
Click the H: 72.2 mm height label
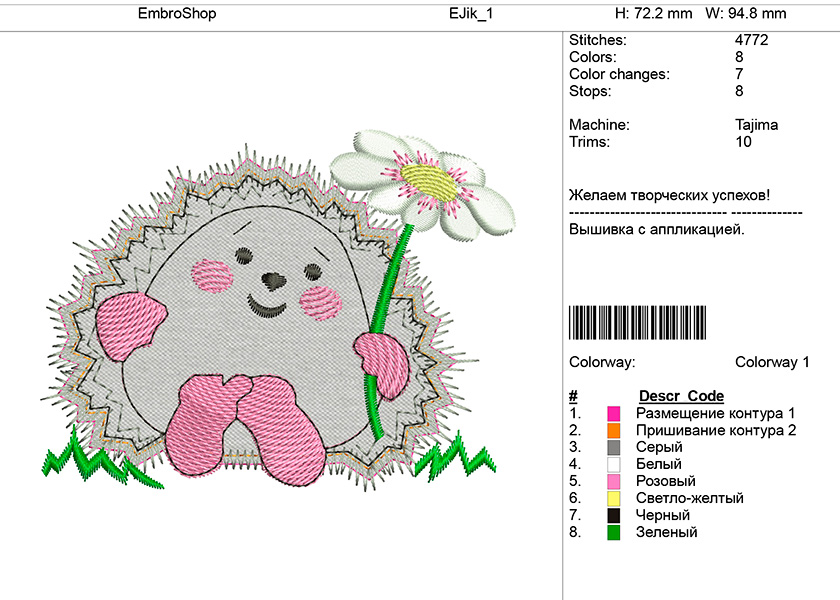click(653, 14)
